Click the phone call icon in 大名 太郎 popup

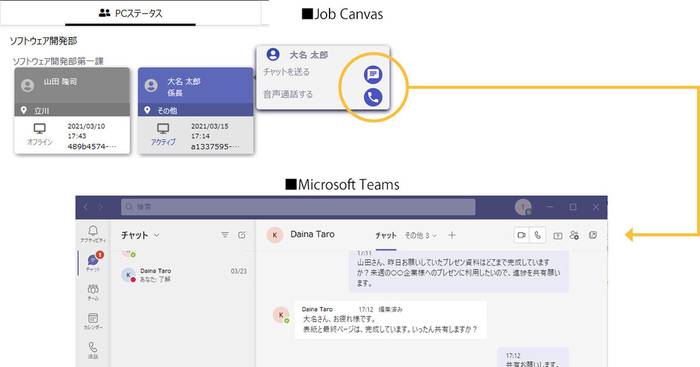click(x=373, y=97)
